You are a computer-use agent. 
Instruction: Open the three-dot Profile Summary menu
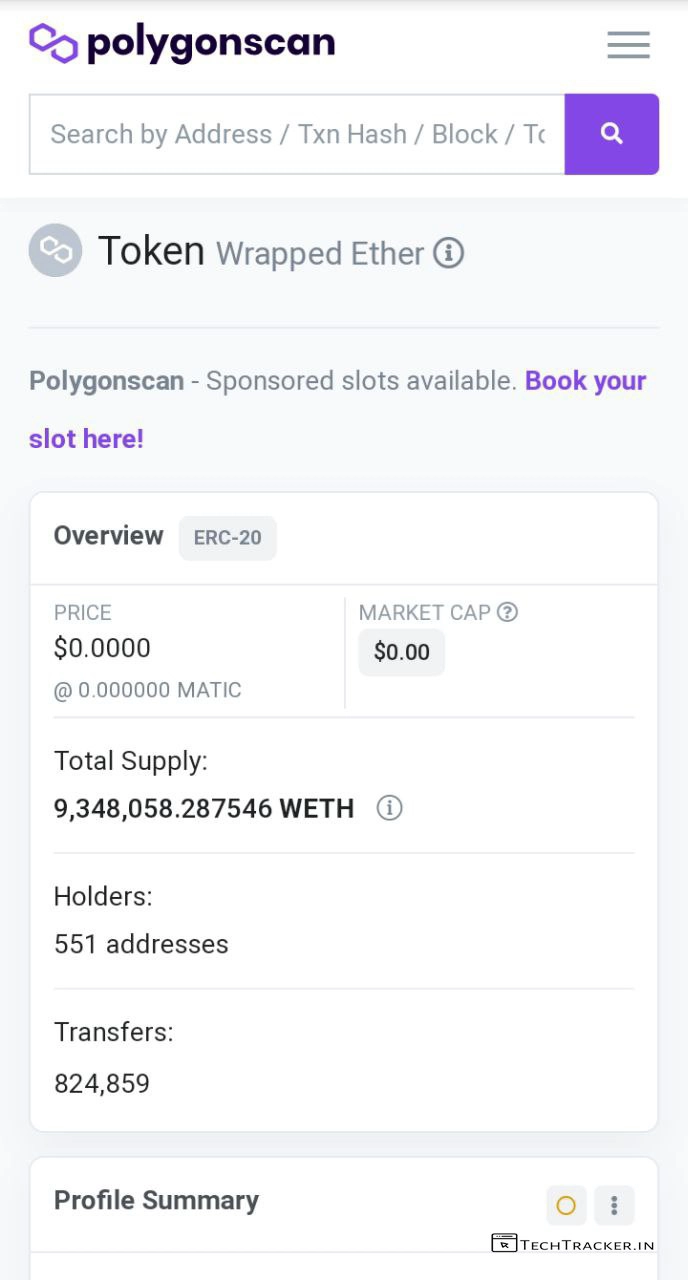614,1205
